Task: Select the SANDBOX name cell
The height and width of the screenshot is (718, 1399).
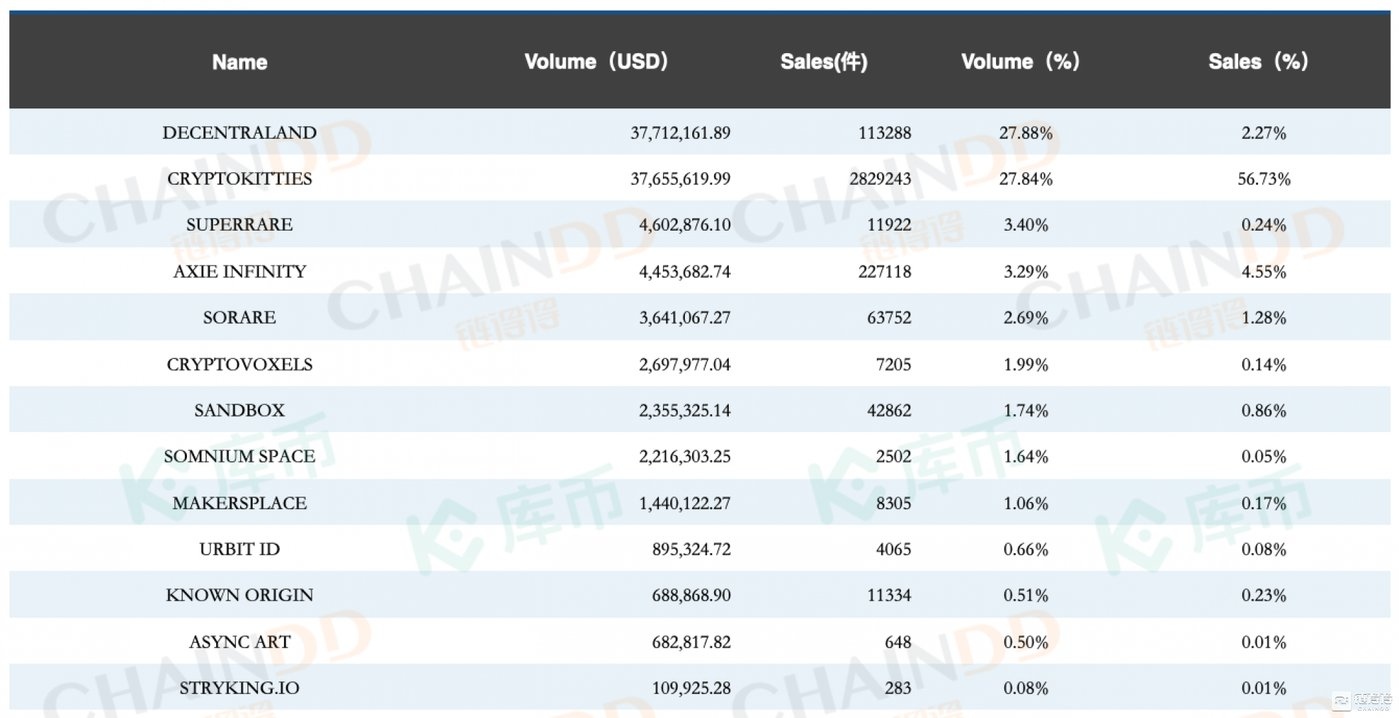Action: [x=240, y=411]
